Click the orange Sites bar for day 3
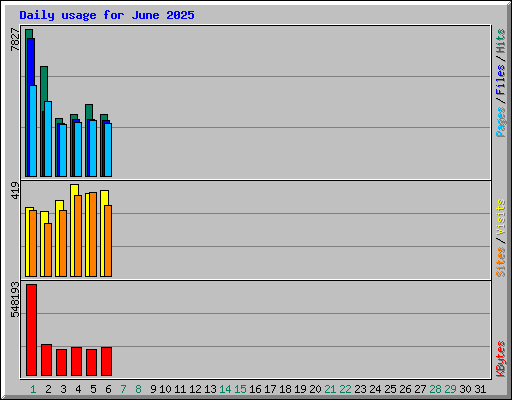Screen dimensions: 512x400 [x=63, y=243]
